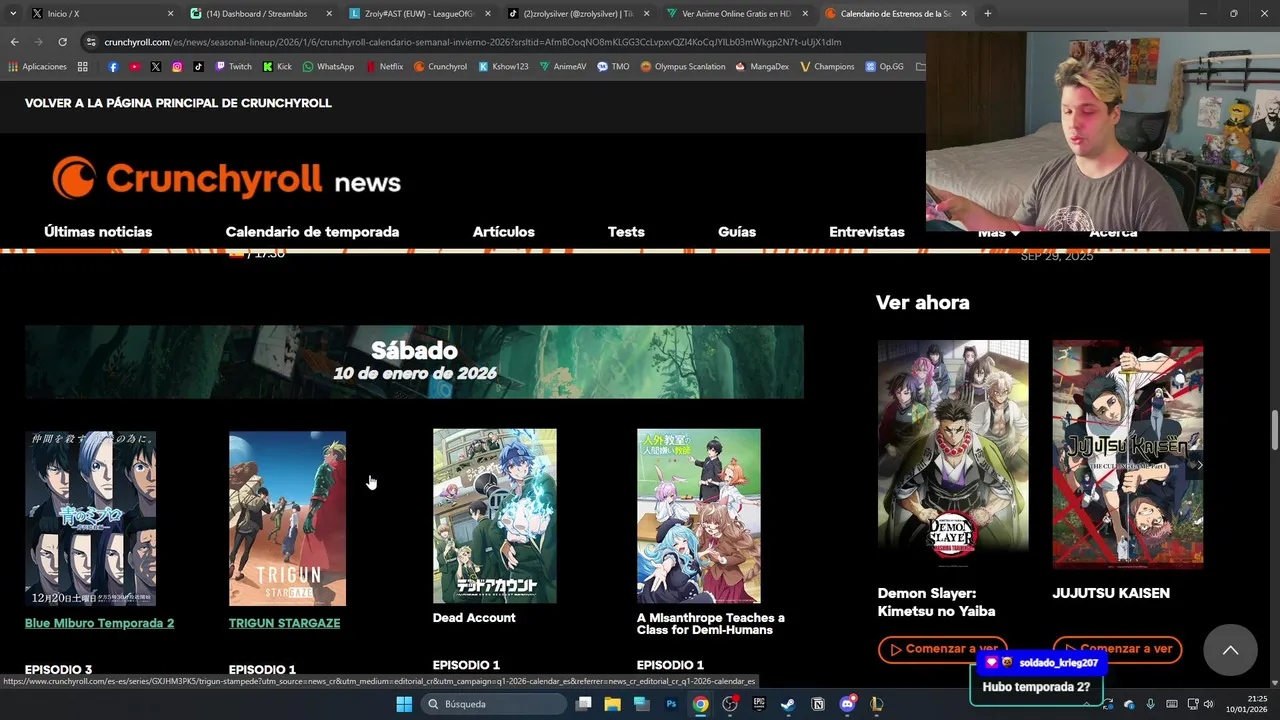
Task: Click Comenzar a ver under Demon Slayer
Action: 942,649
